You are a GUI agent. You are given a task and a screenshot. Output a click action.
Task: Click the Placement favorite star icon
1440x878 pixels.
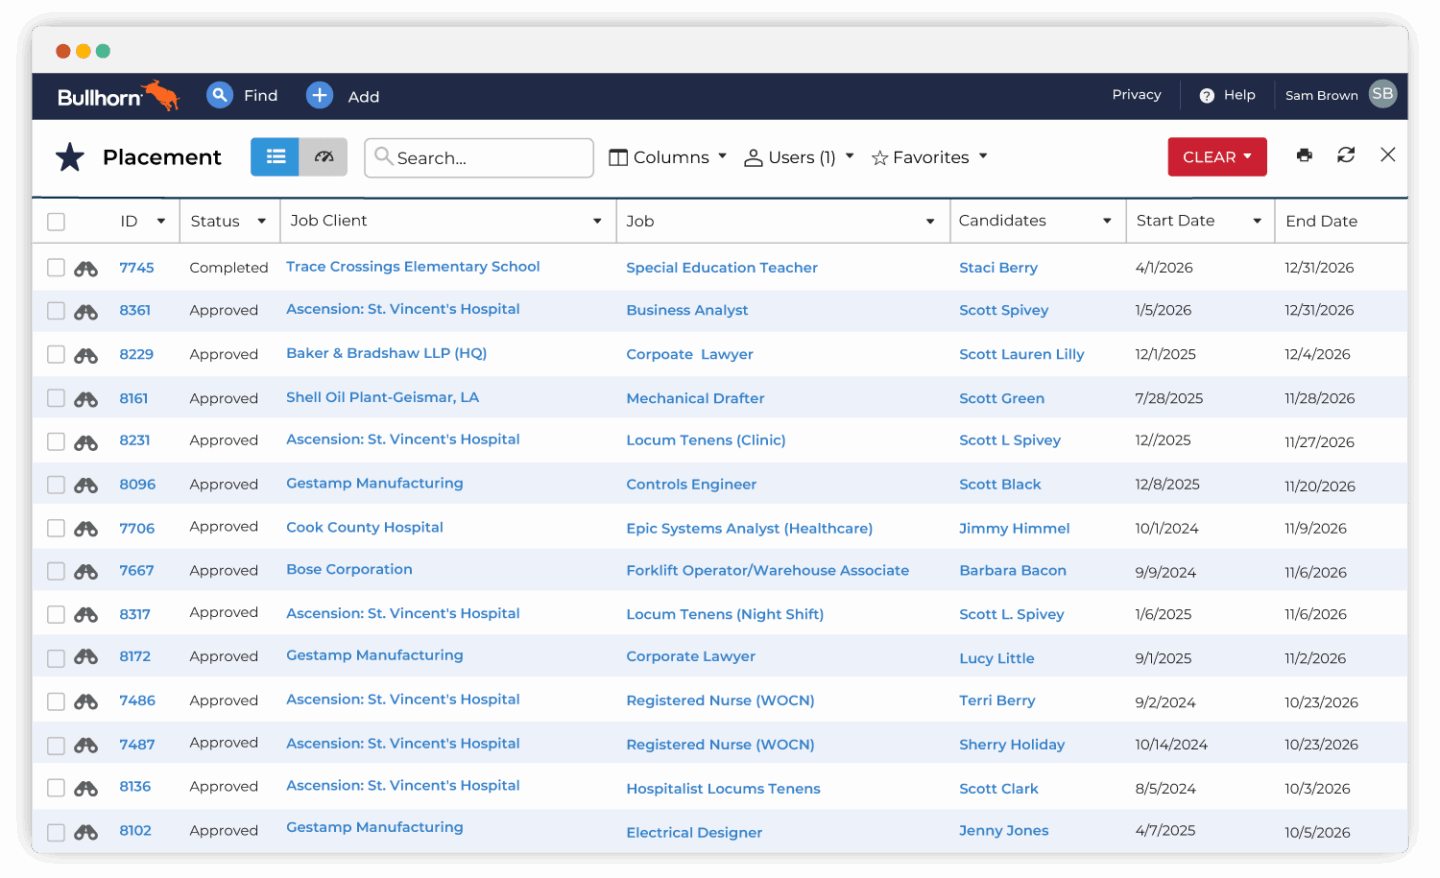(x=70, y=157)
